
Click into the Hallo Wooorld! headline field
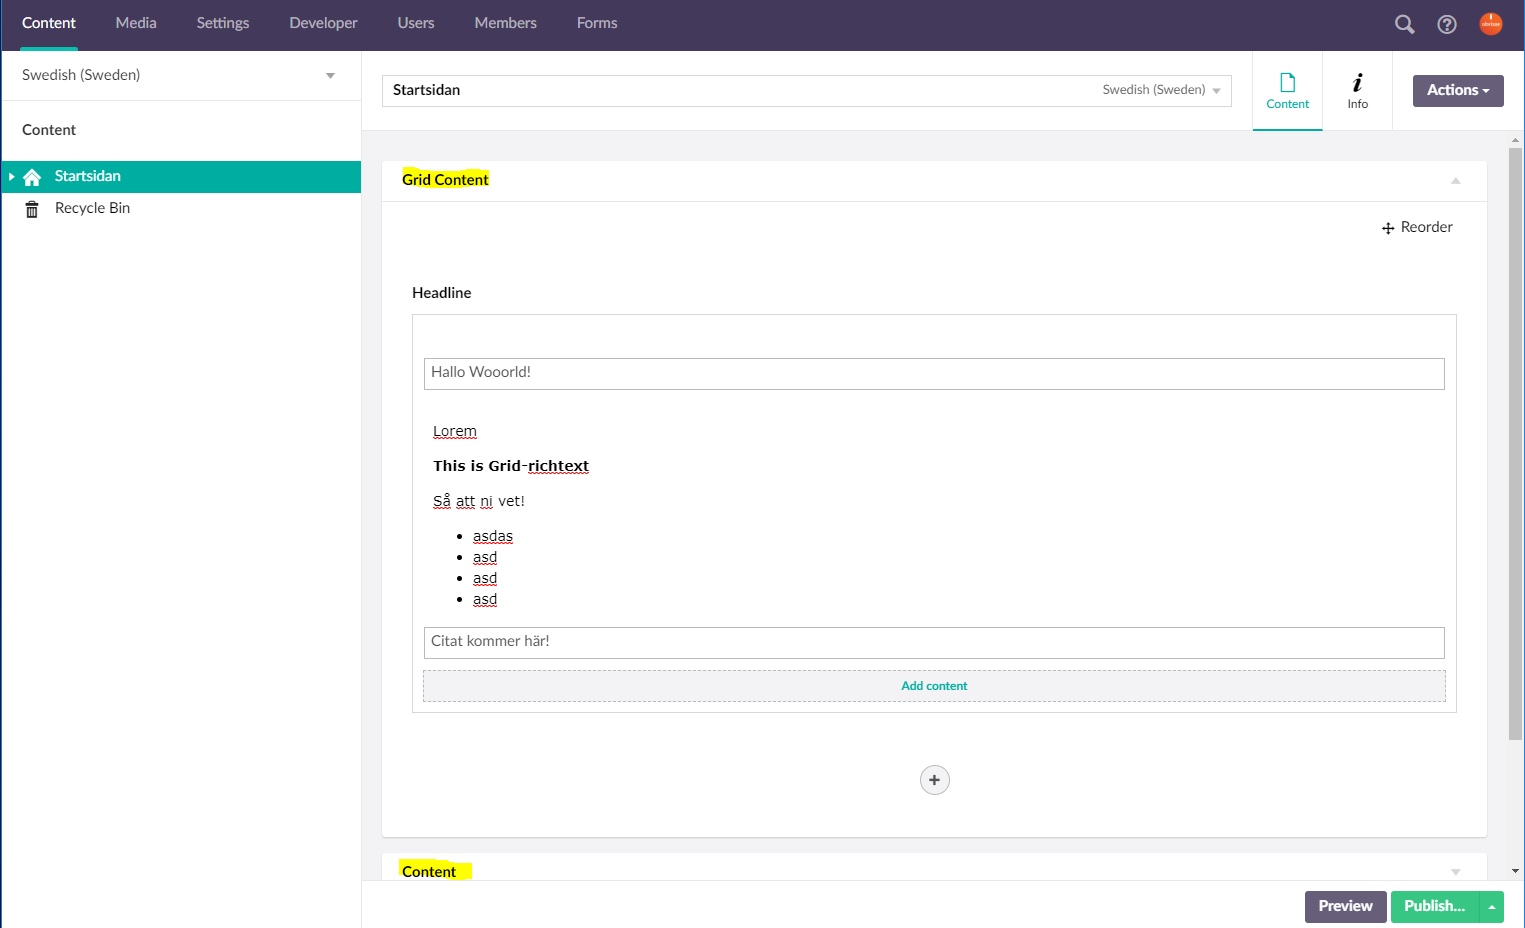click(x=934, y=373)
